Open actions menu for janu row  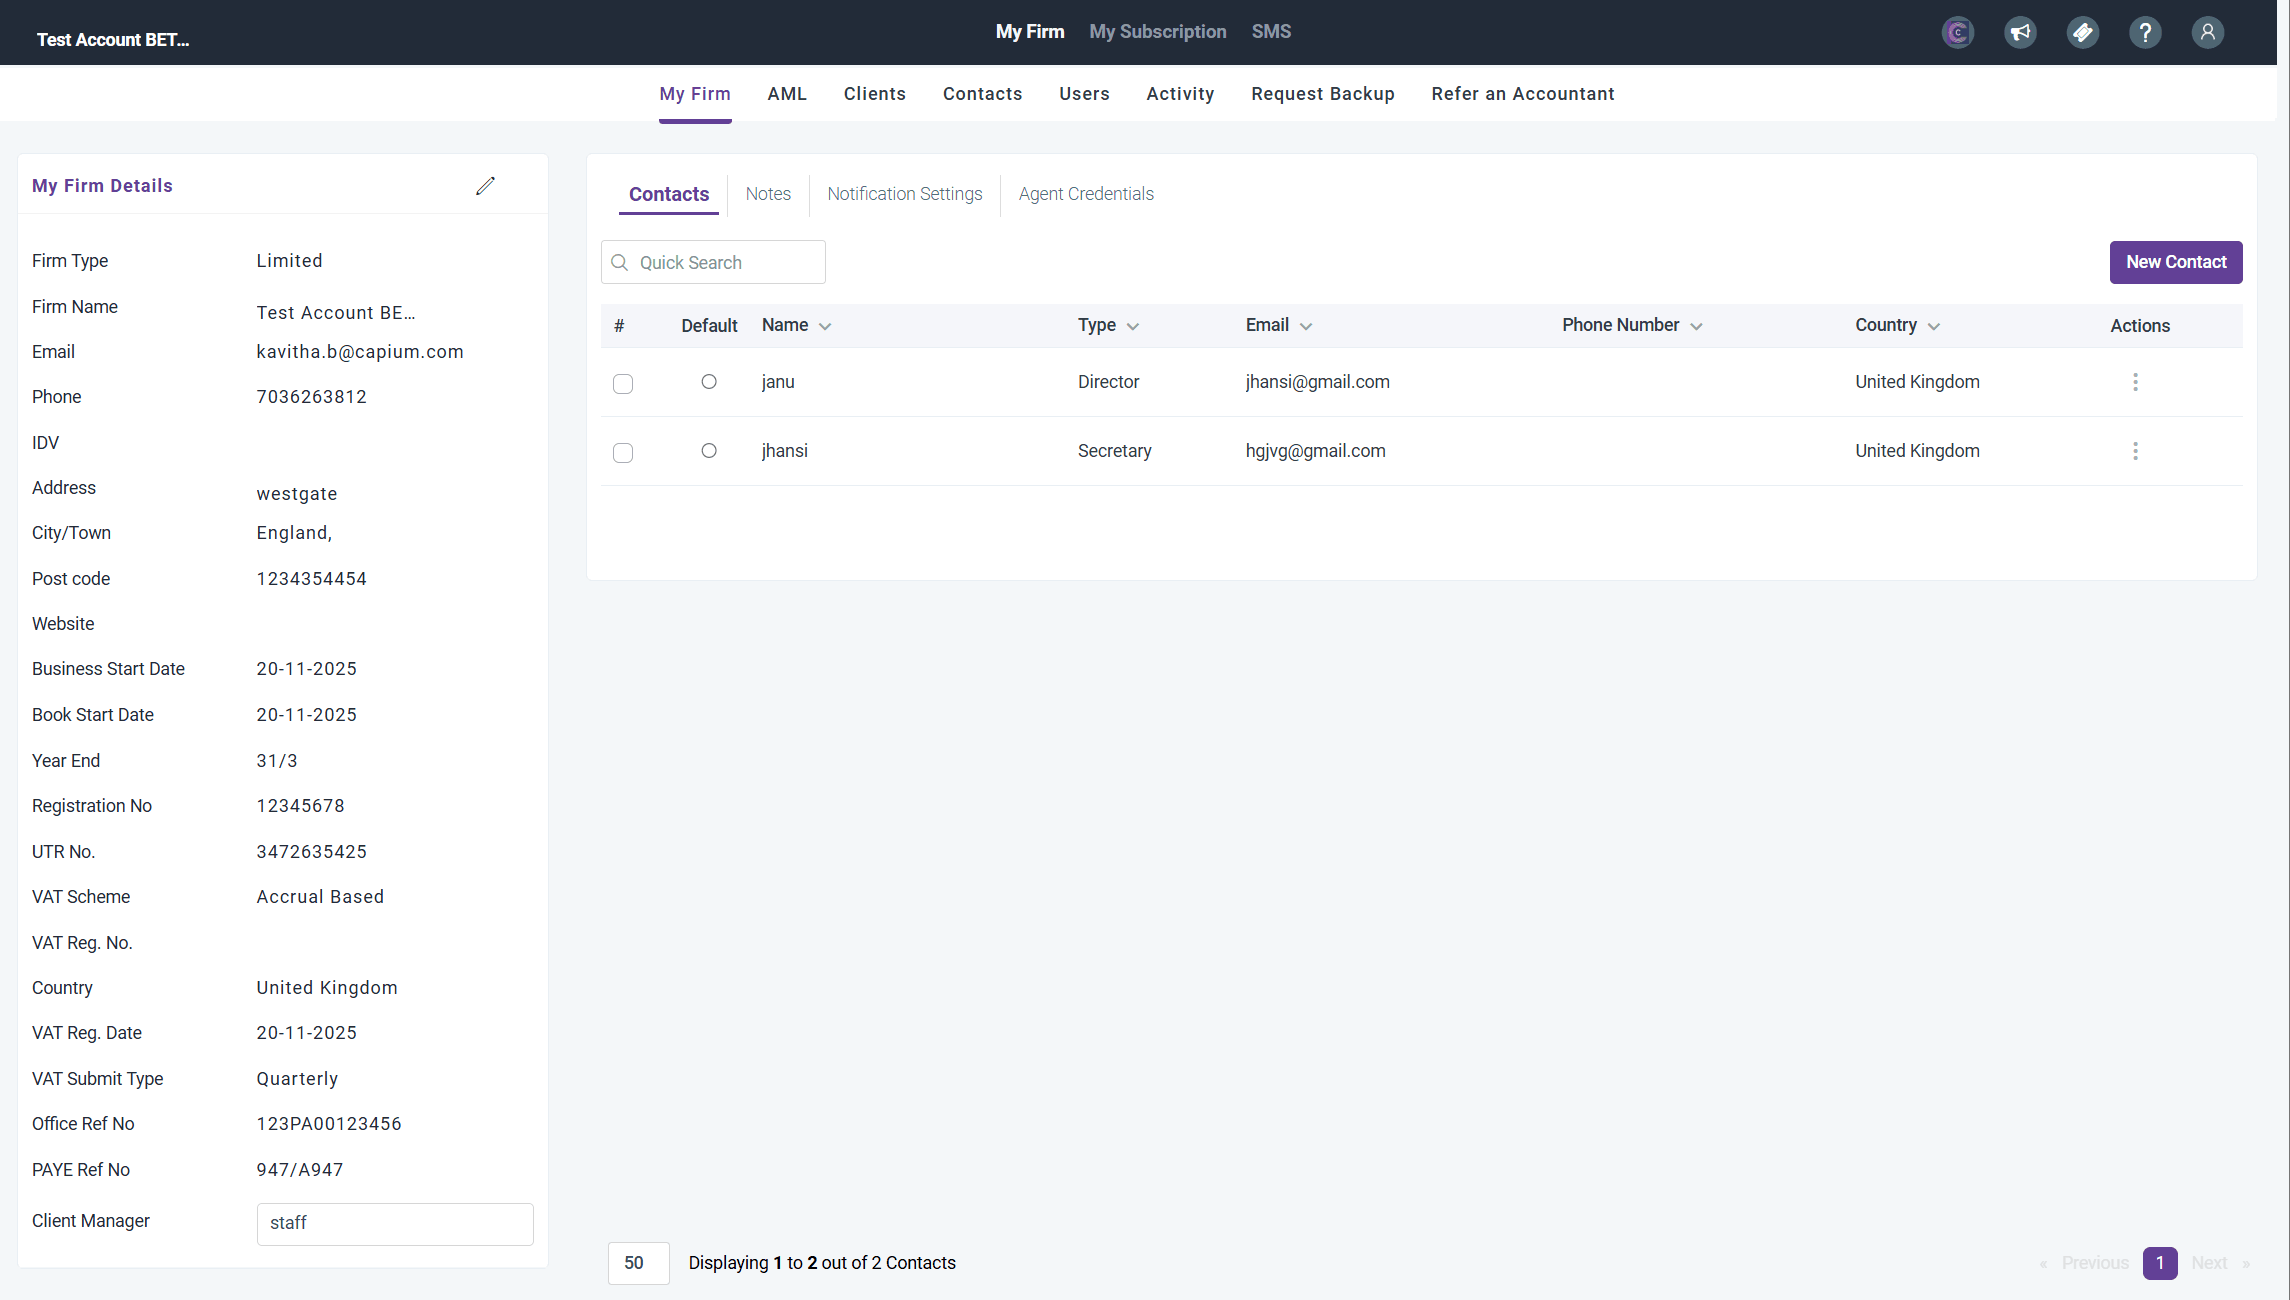(2135, 382)
